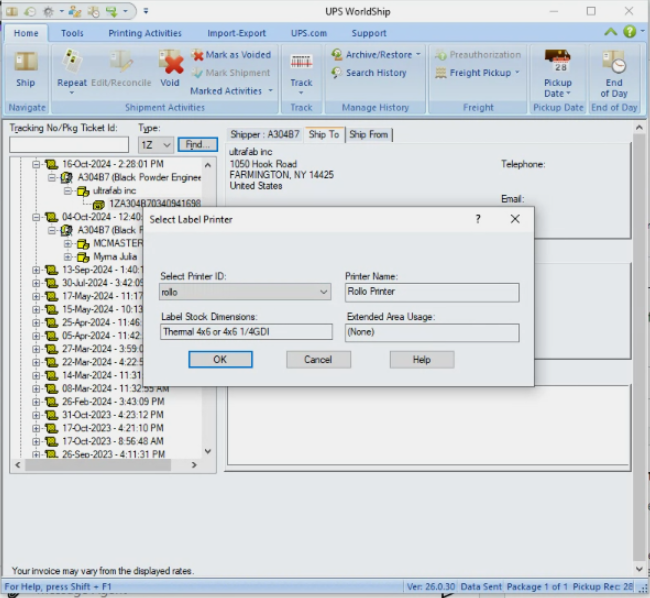
Task: Open the green help question icon
Action: click(x=629, y=31)
